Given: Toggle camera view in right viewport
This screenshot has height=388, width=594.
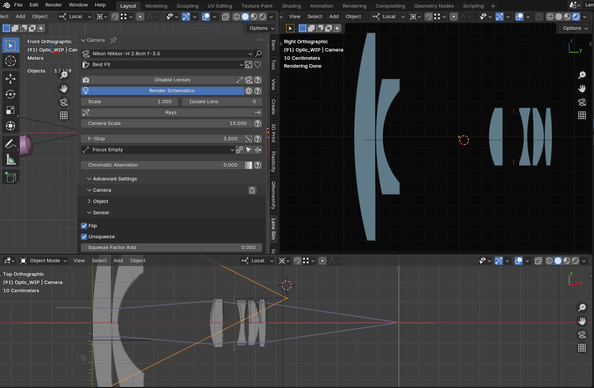Looking at the screenshot, I should (582, 102).
